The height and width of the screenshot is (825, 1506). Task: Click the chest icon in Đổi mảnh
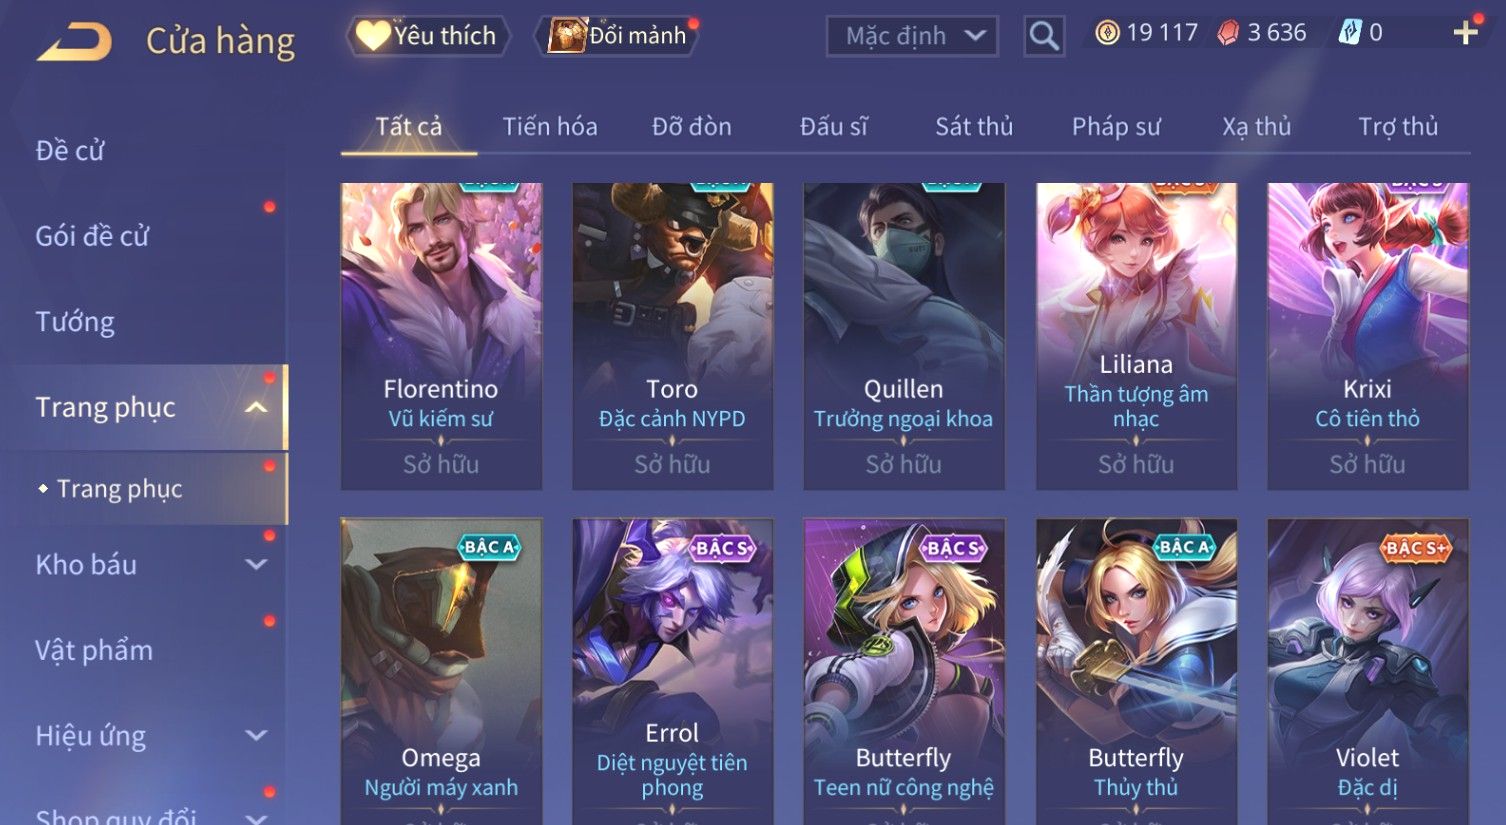(x=567, y=36)
